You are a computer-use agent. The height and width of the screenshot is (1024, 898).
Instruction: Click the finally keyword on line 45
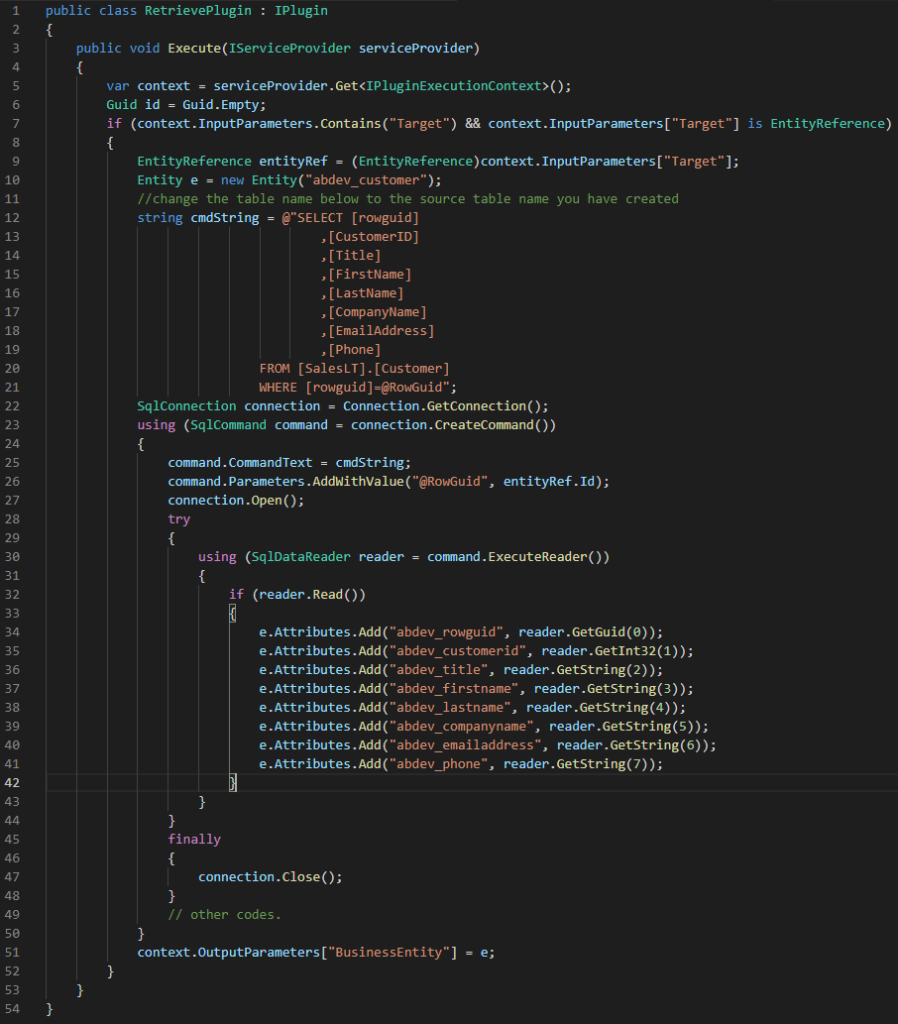pos(194,839)
